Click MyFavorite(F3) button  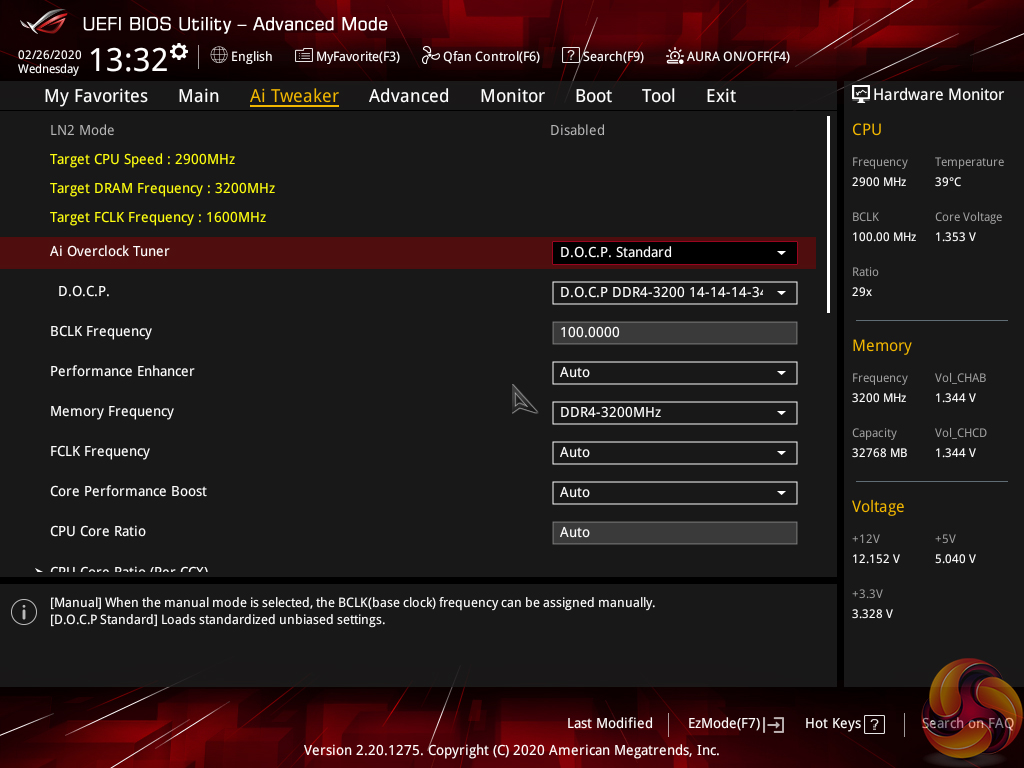[347, 56]
